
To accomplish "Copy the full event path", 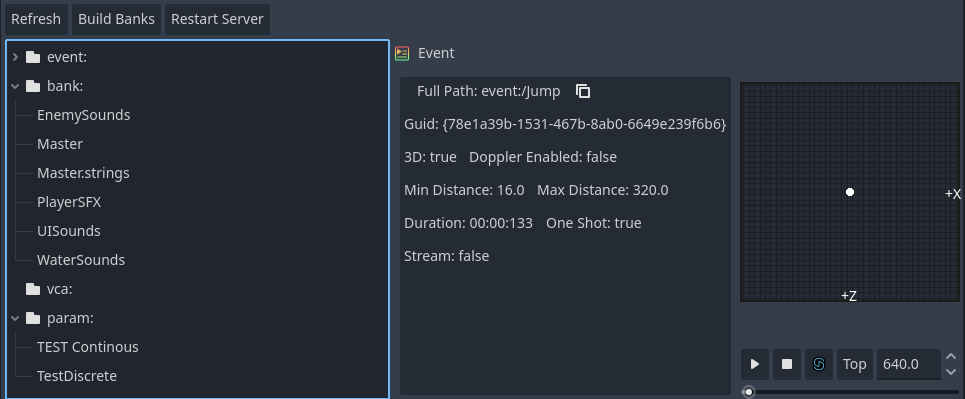I will 583,91.
